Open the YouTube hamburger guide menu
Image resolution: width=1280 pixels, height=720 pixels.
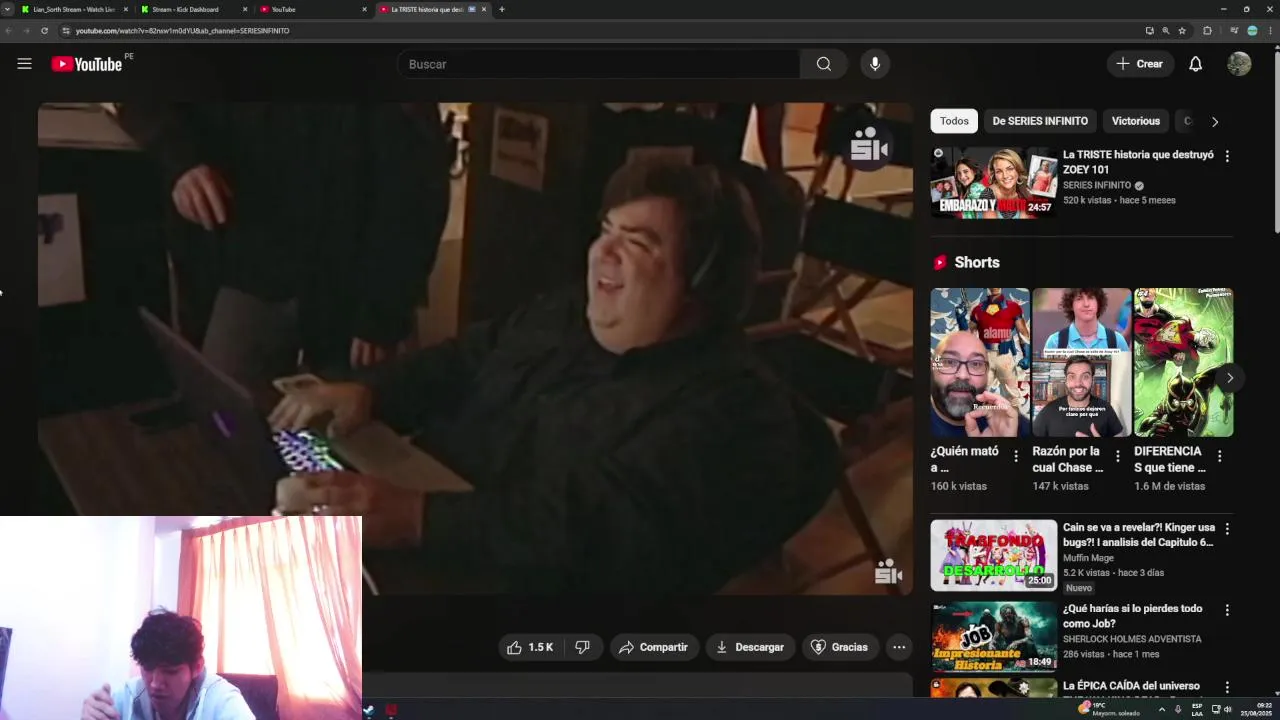point(24,64)
